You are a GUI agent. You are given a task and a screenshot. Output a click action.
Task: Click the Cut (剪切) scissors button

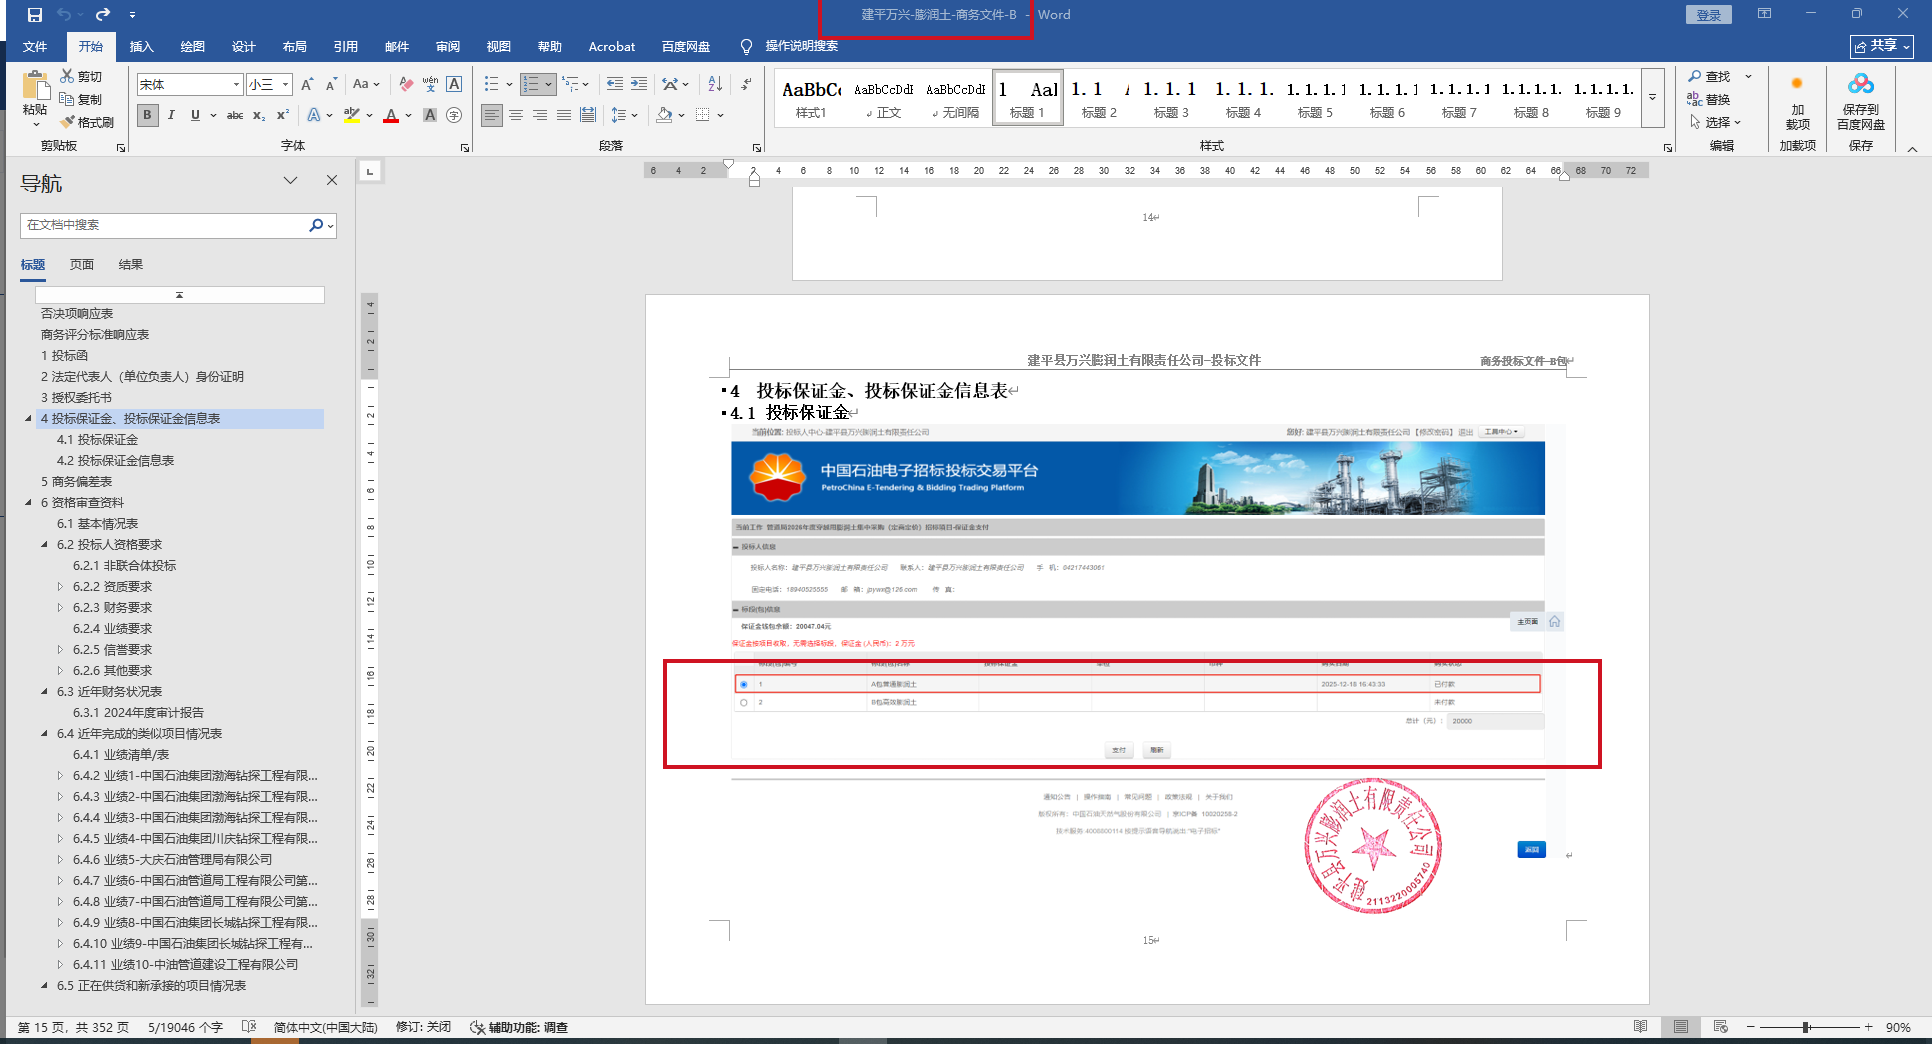coord(81,76)
